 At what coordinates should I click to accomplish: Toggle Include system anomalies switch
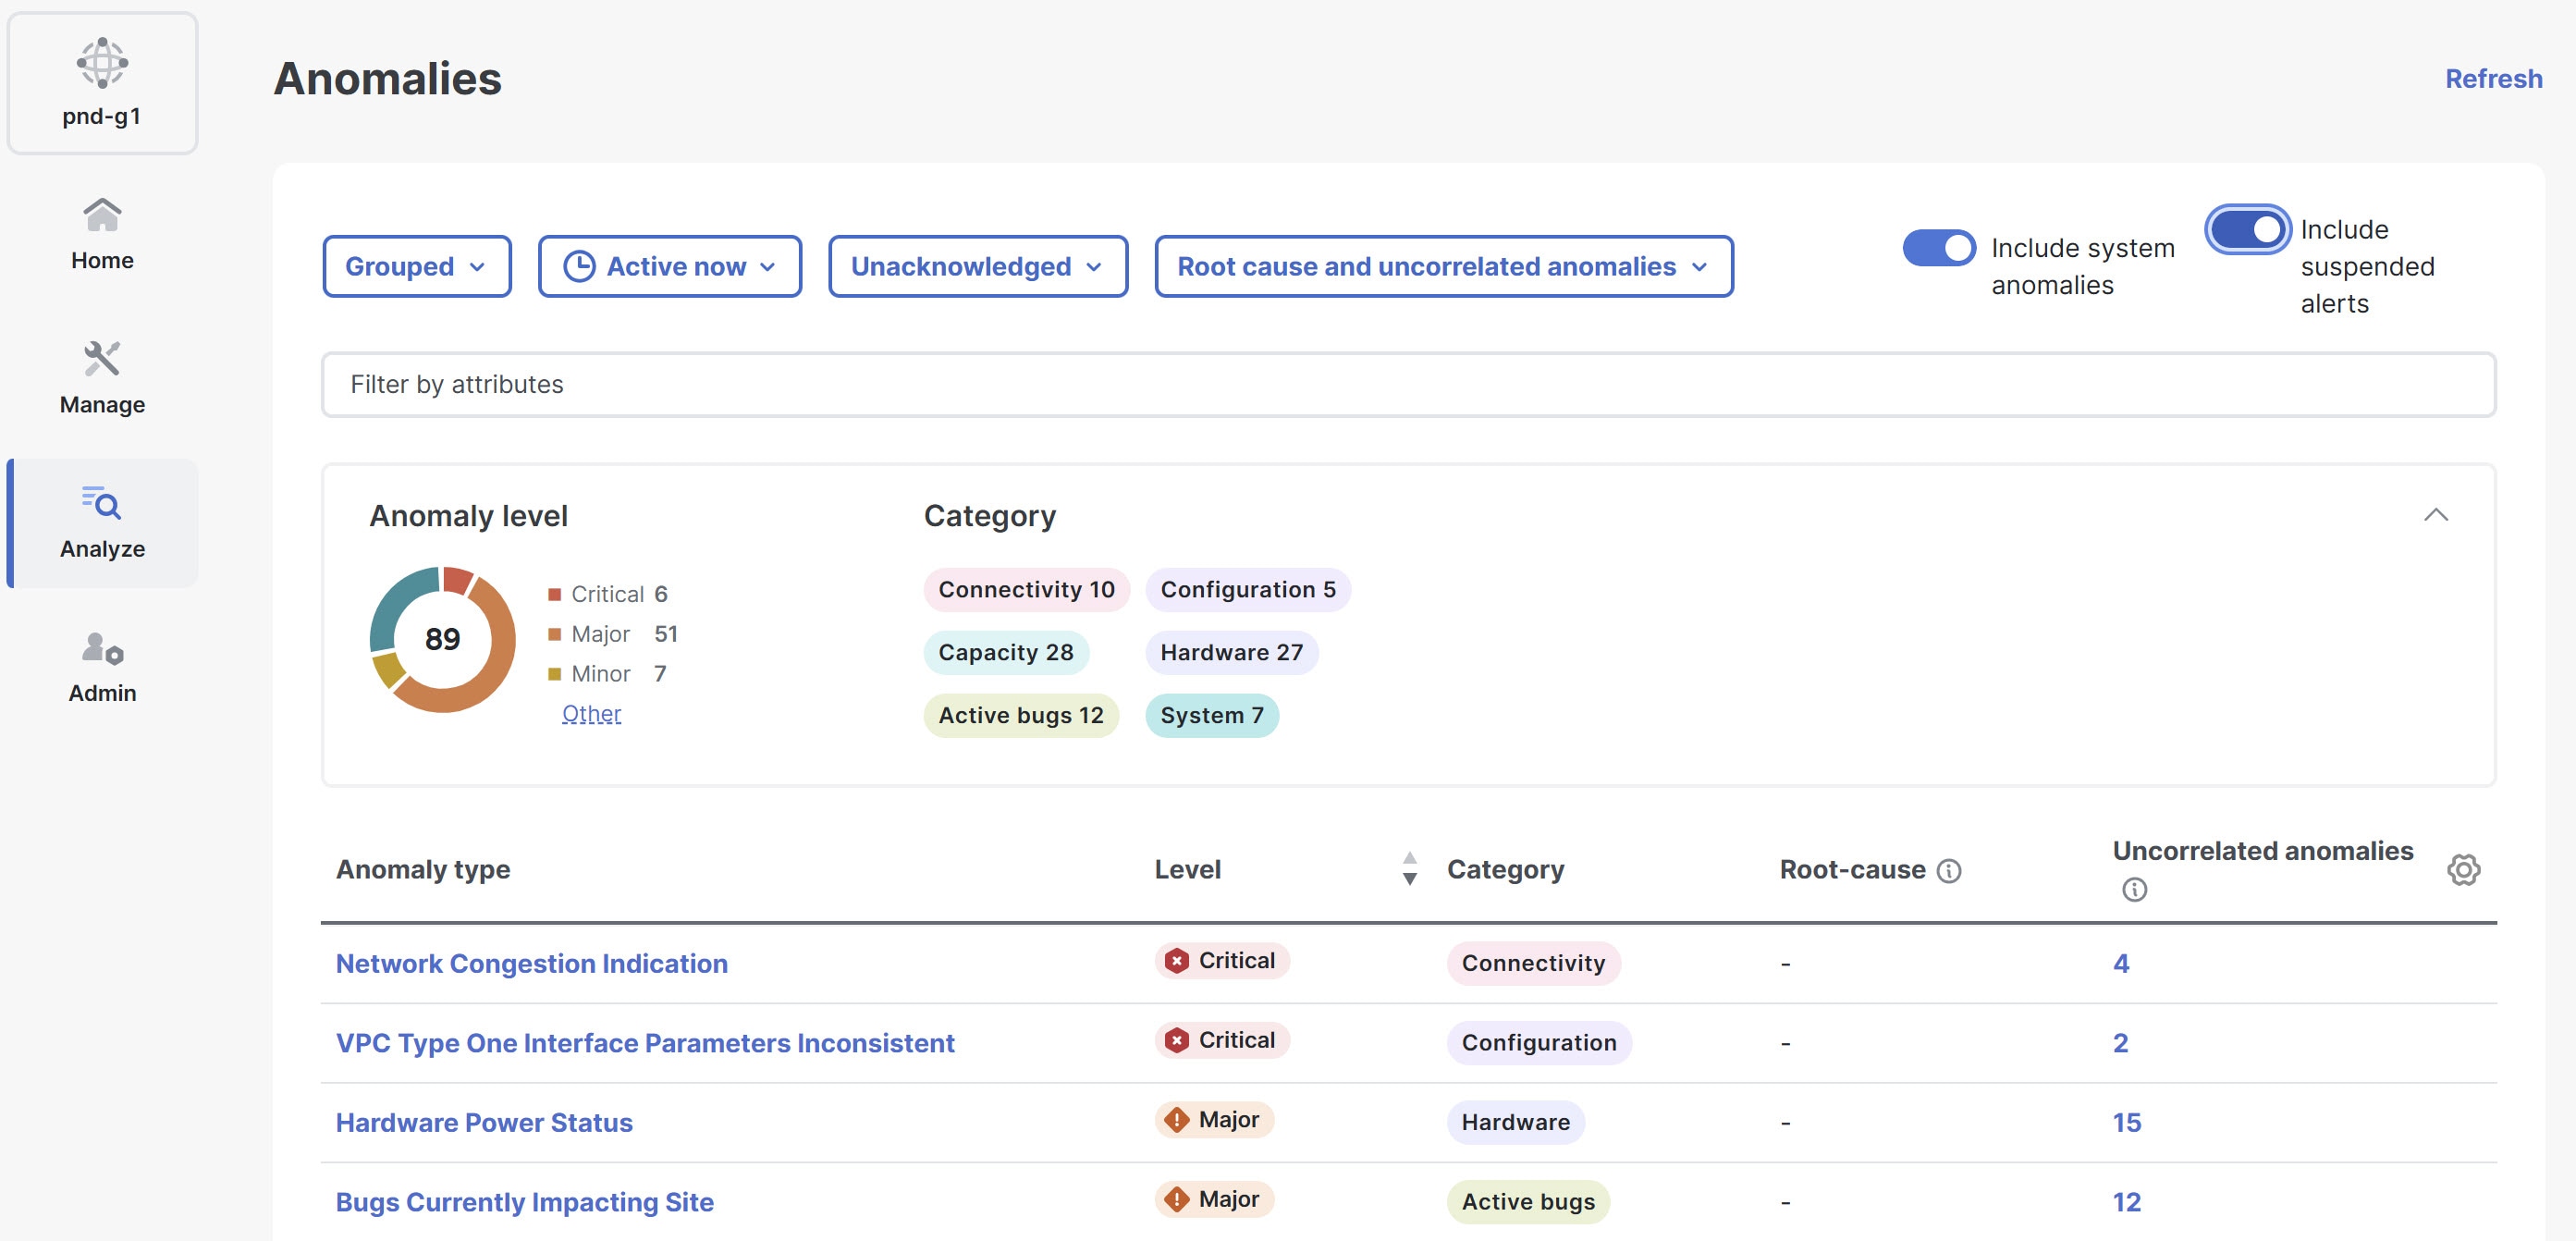pyautogui.click(x=1938, y=248)
